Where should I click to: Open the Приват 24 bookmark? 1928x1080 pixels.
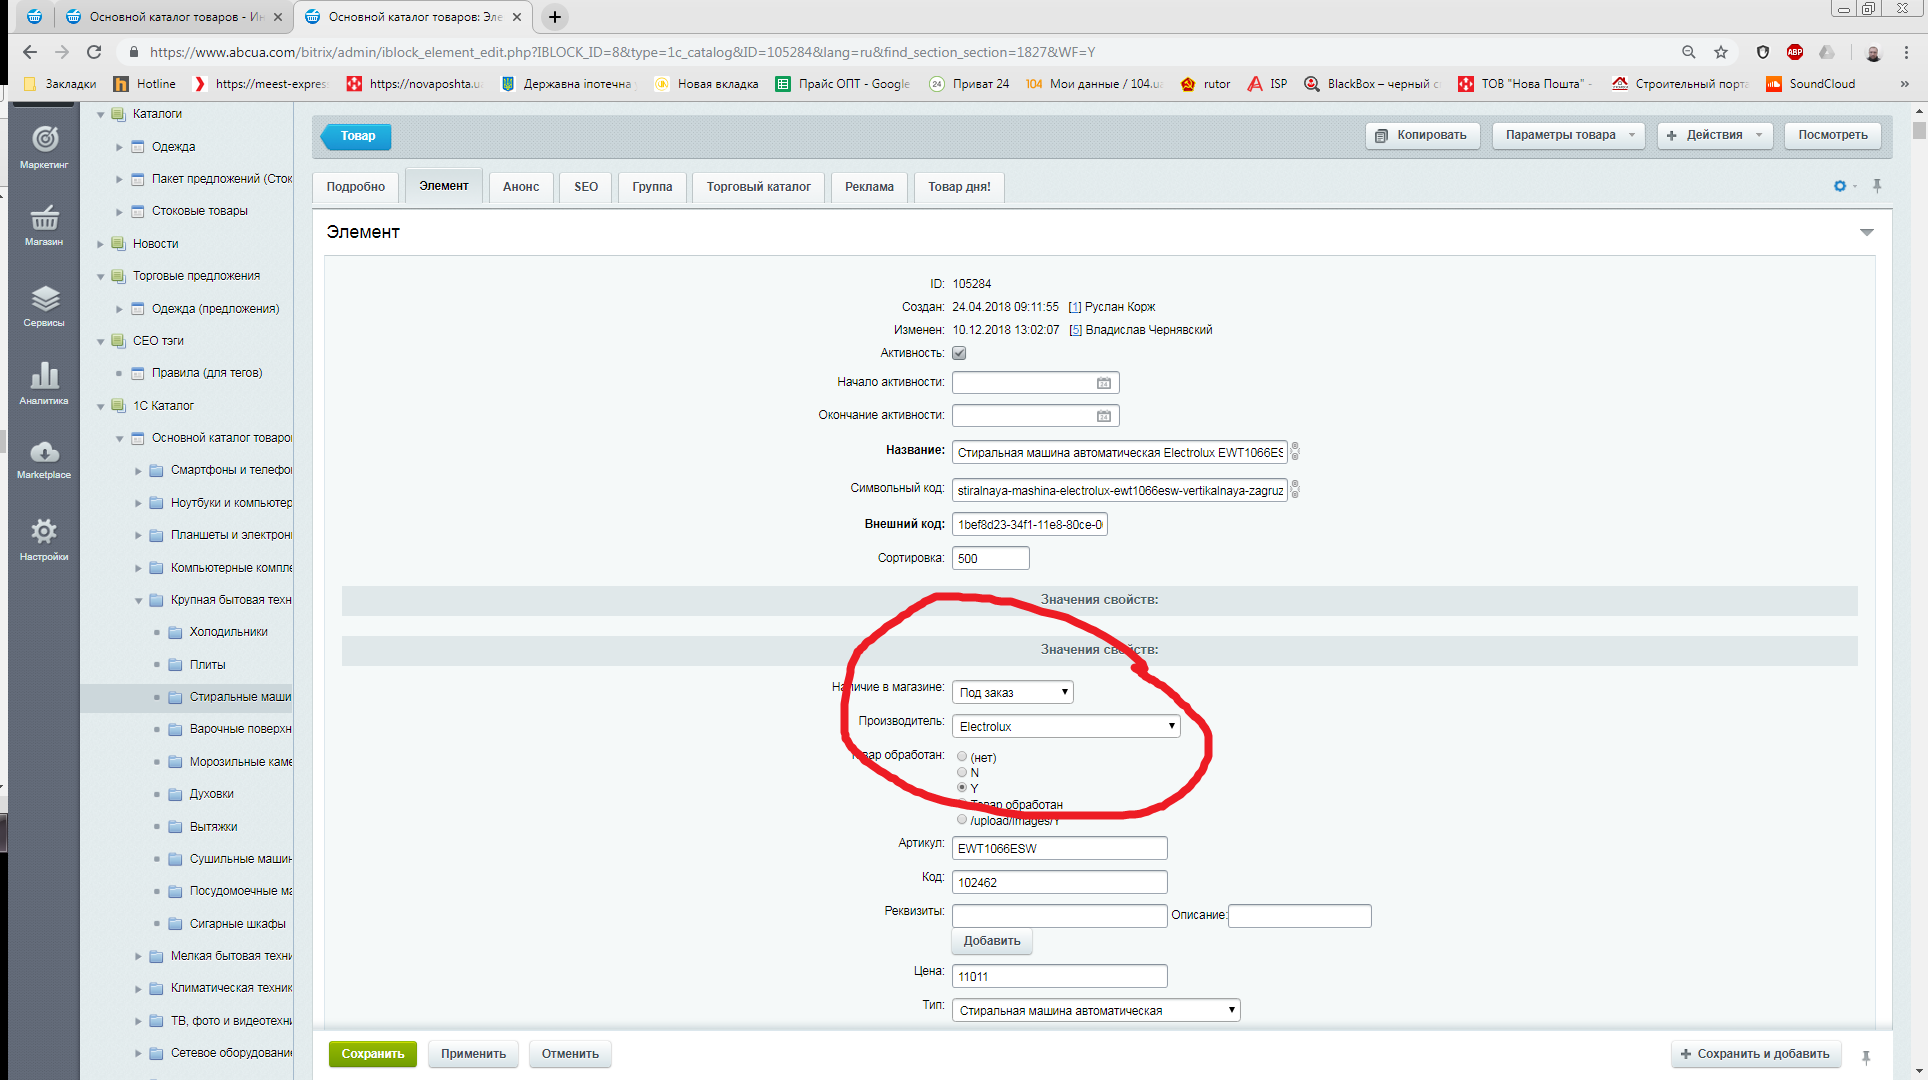969,84
